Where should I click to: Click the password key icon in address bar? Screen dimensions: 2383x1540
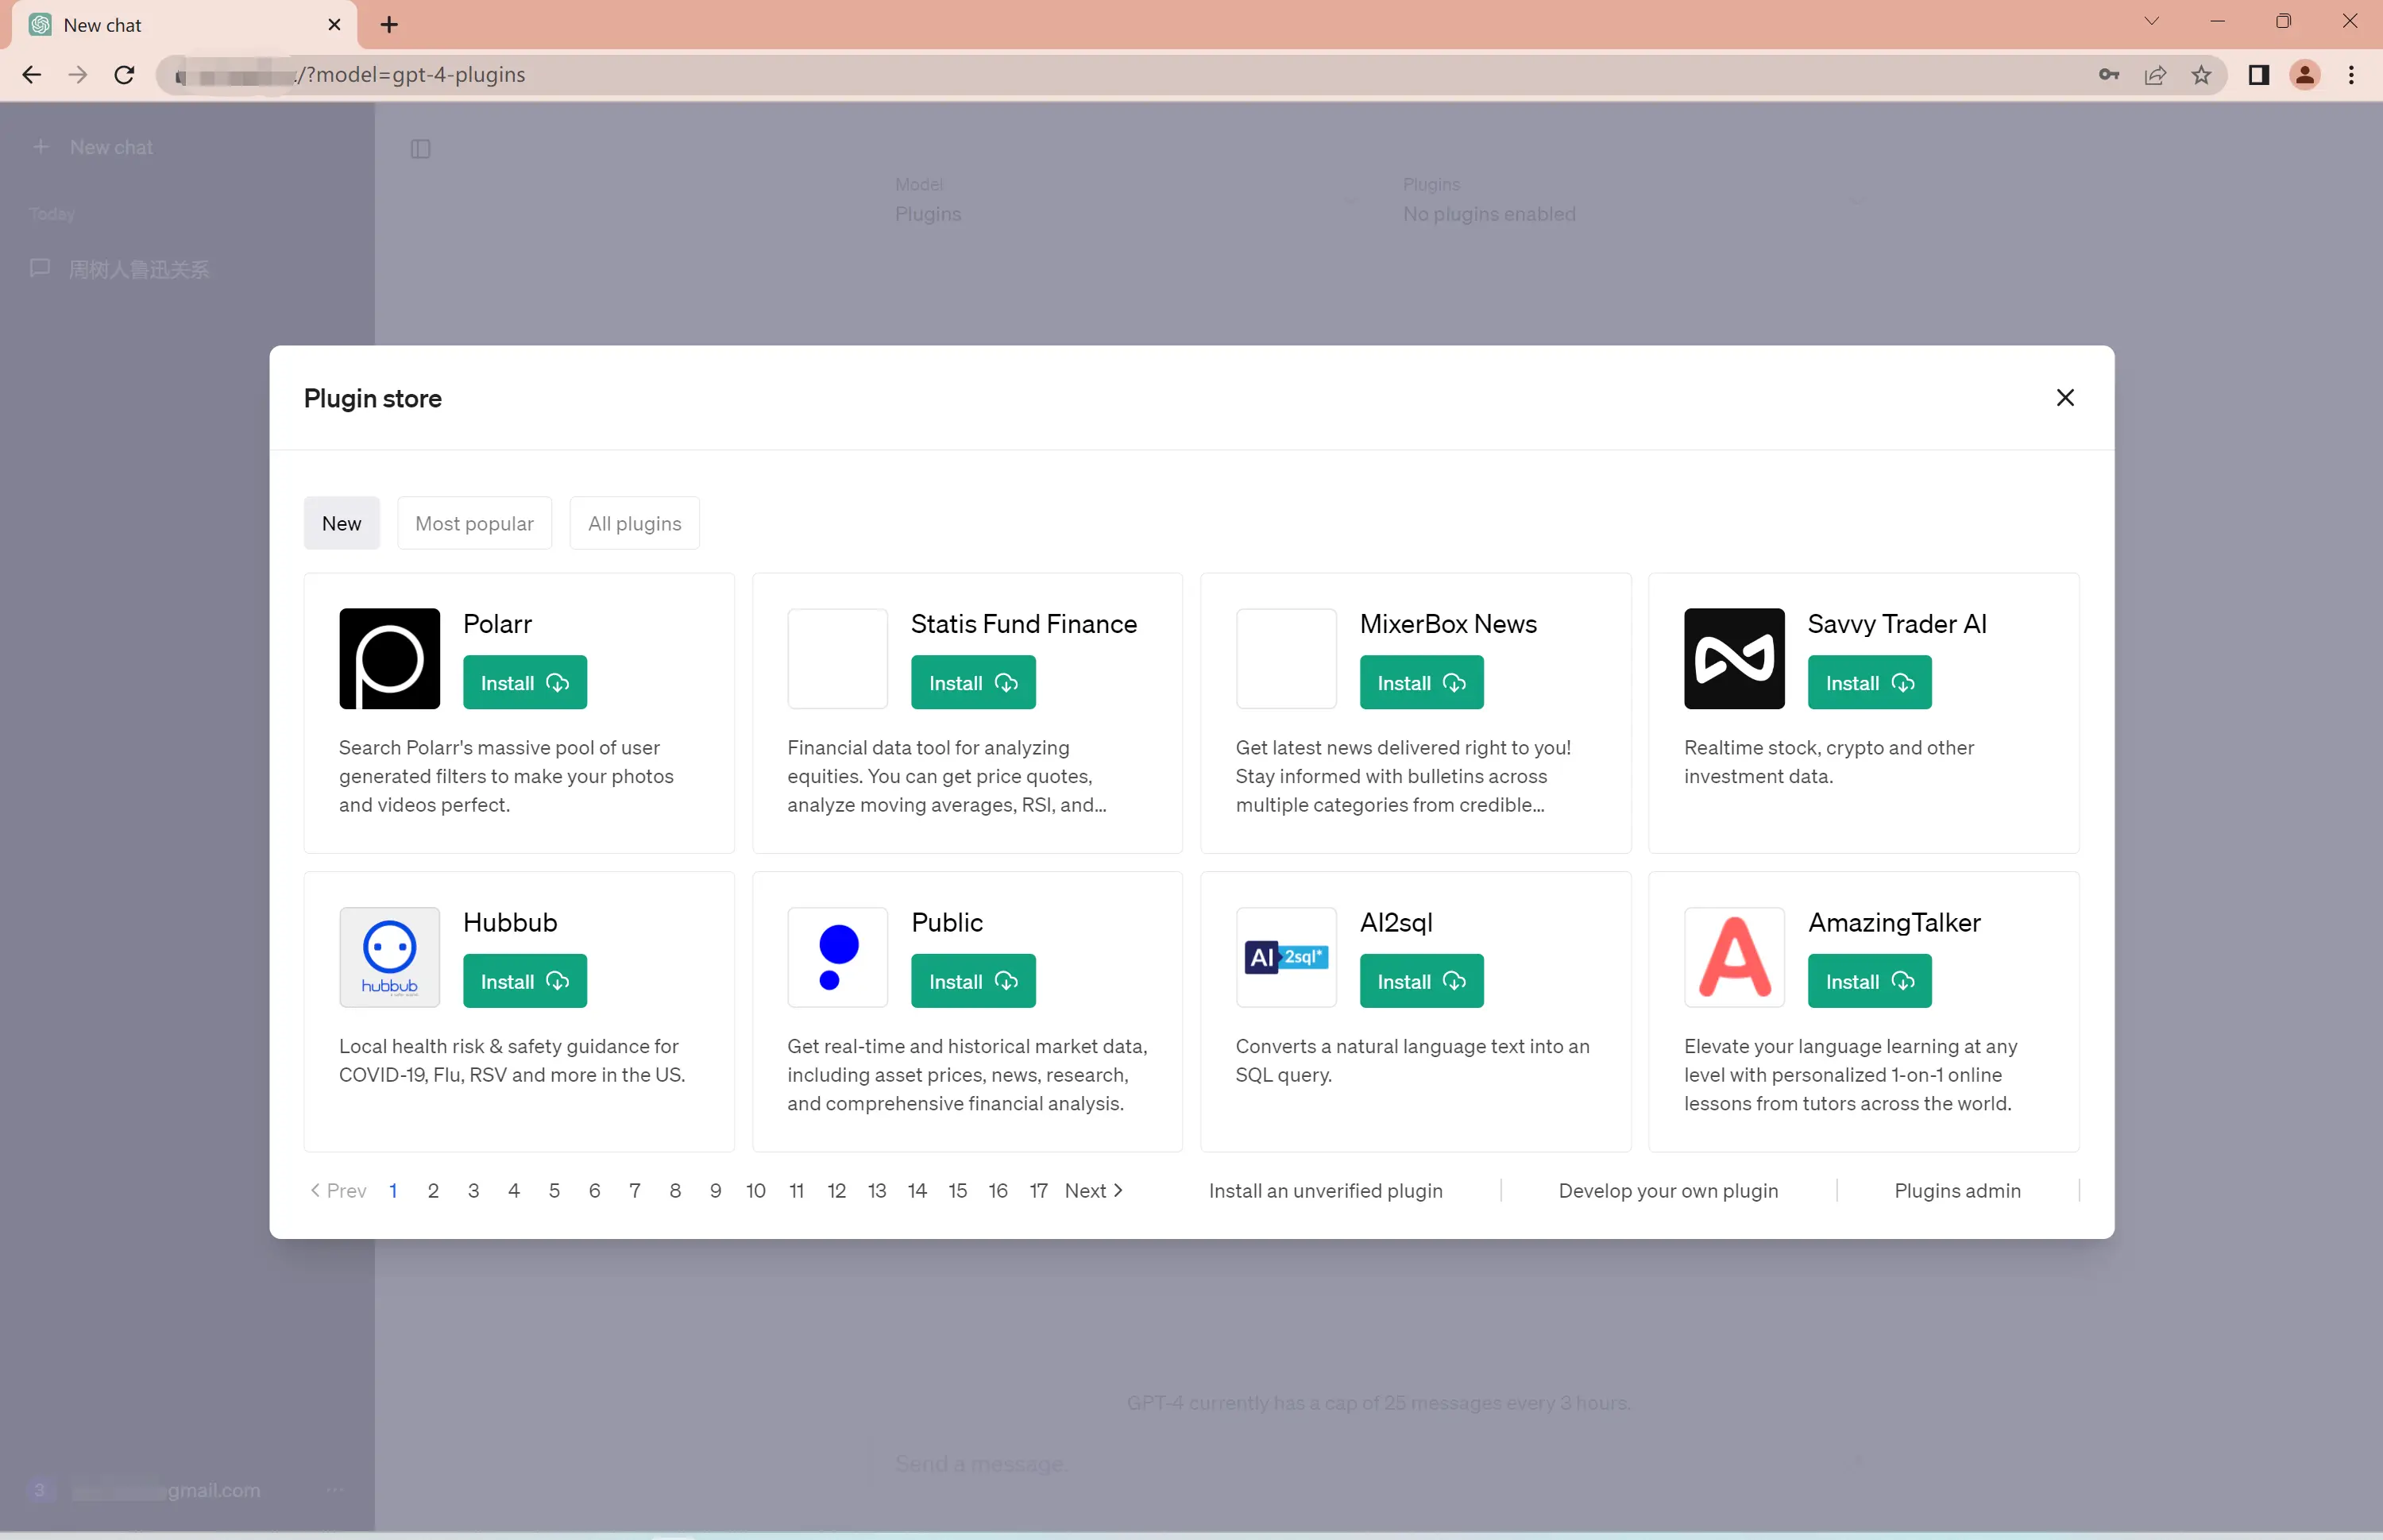point(2108,75)
